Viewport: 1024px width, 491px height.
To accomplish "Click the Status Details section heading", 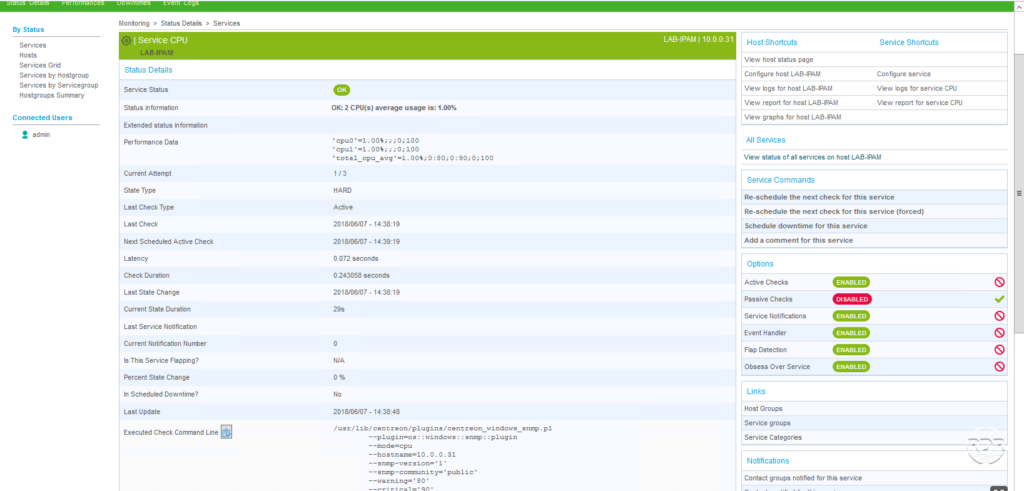I will click(x=148, y=70).
